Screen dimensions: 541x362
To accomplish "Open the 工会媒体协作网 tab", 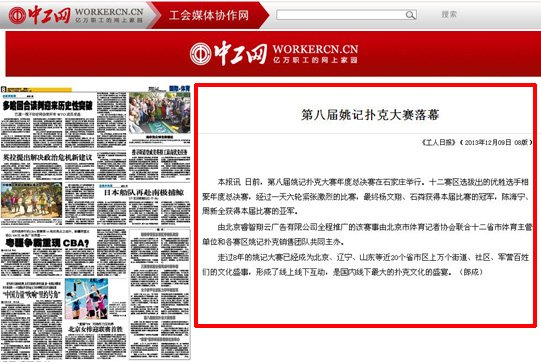I will [209, 15].
